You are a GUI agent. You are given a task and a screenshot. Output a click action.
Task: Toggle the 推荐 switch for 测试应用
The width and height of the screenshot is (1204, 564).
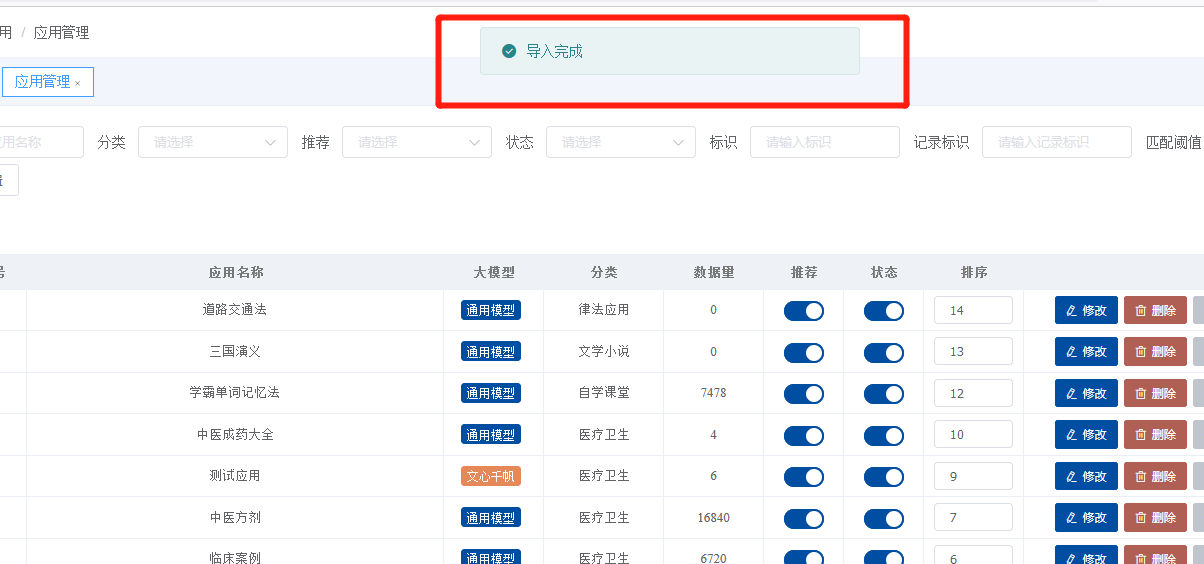803,477
